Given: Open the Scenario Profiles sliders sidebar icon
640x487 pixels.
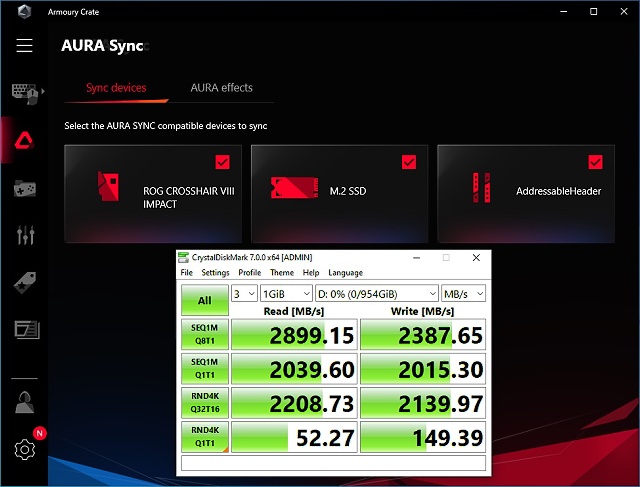Looking at the screenshot, I should [x=25, y=235].
